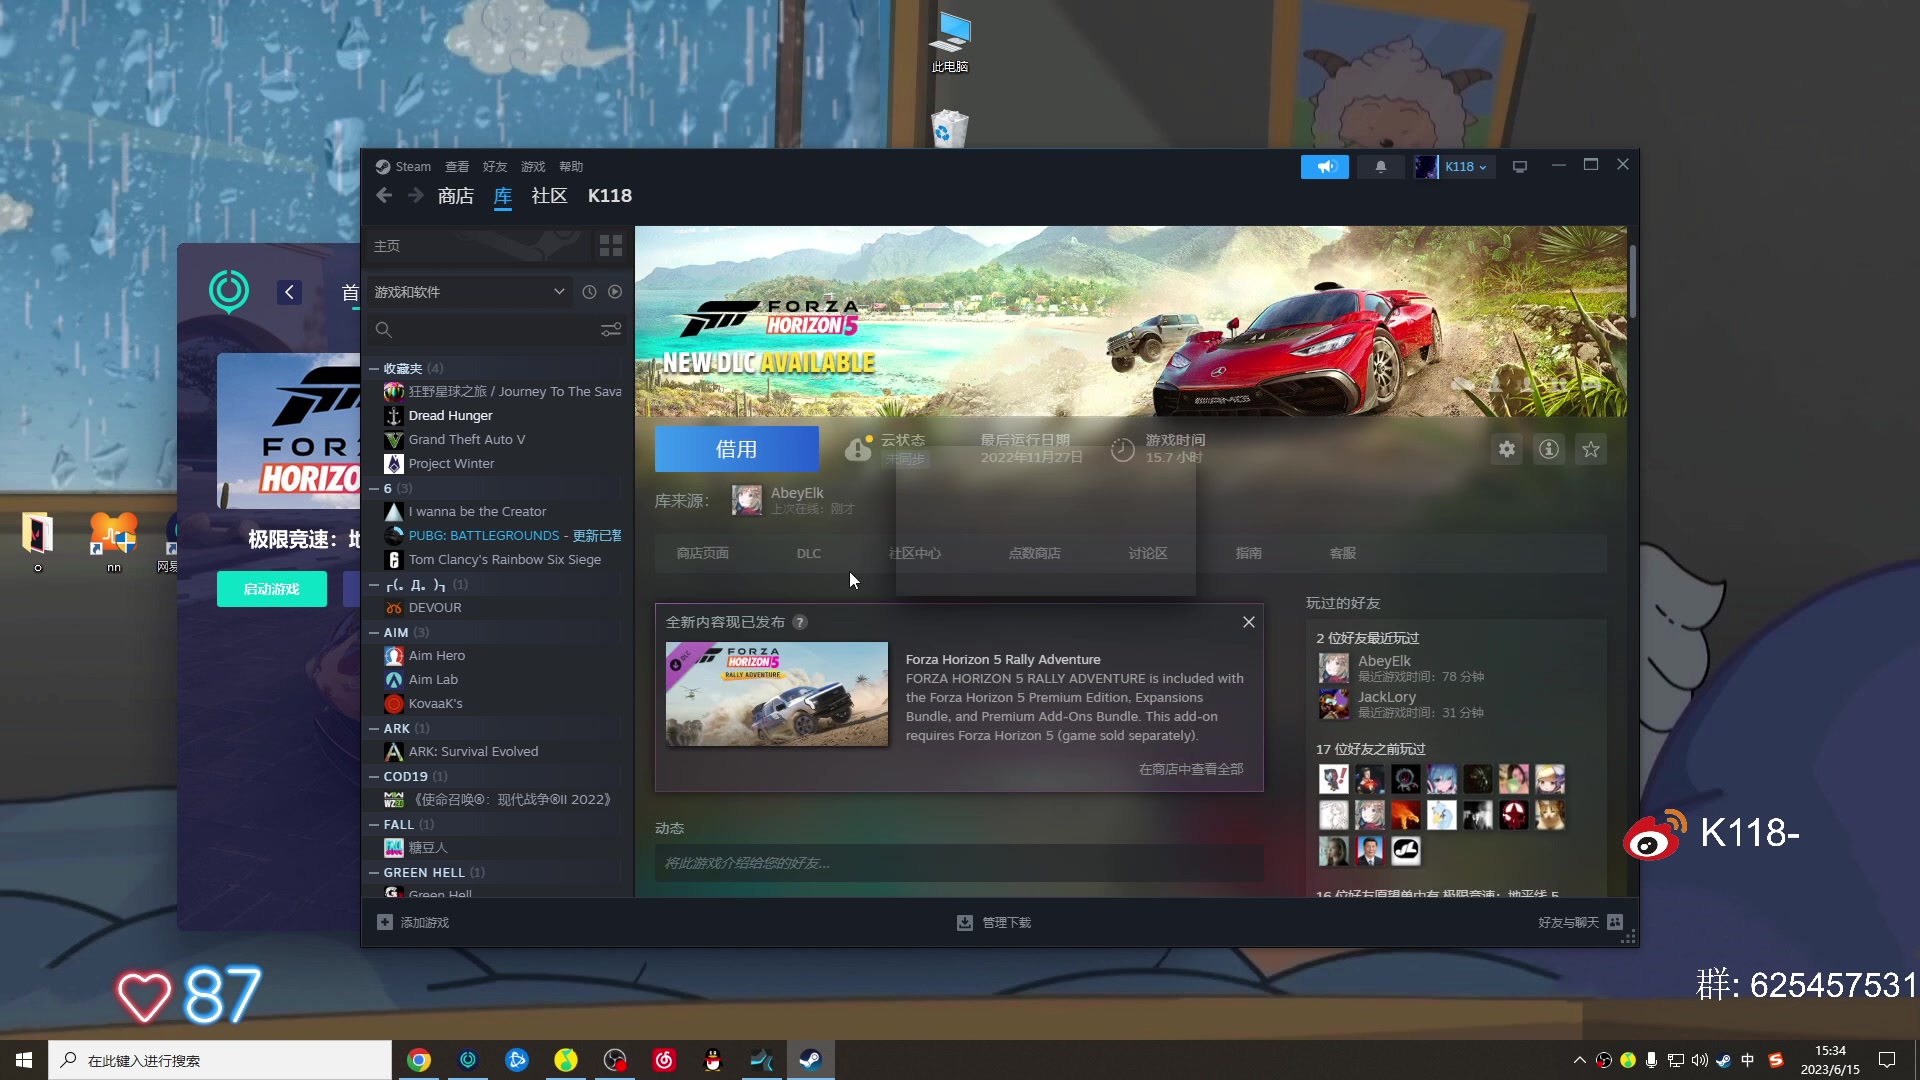Click the help question mark beside 全新内容已发布

(x=800, y=622)
